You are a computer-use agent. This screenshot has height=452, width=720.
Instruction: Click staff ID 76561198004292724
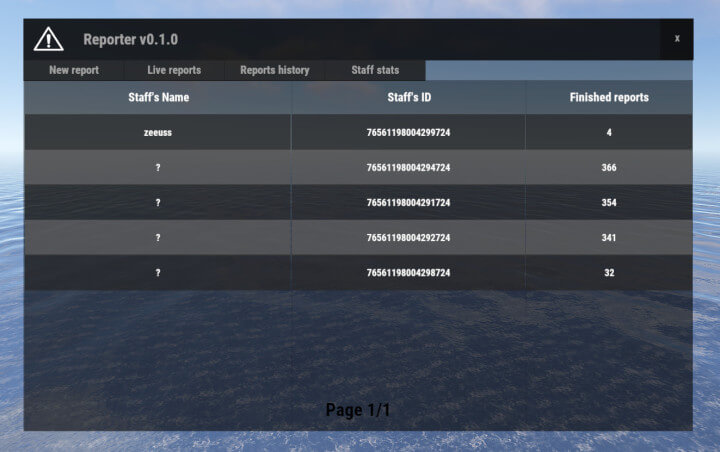408,237
